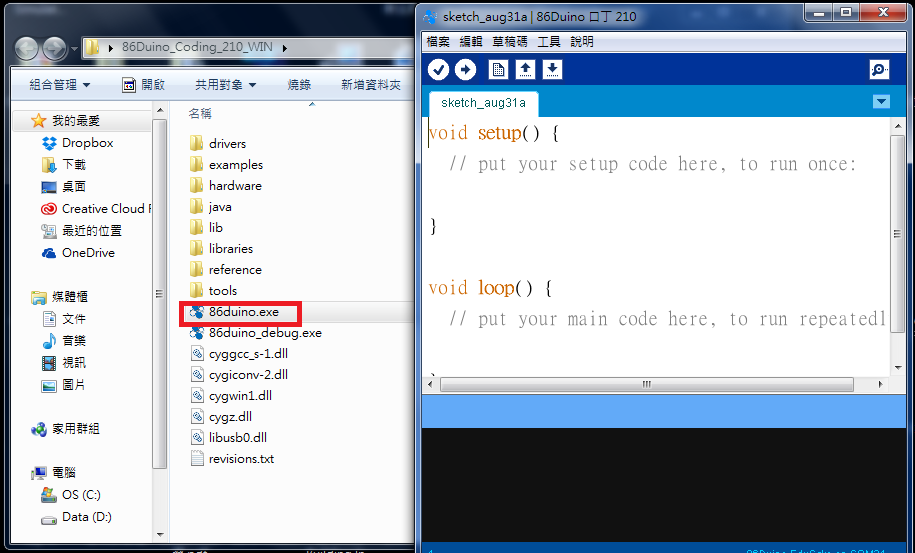The height and width of the screenshot is (553, 915).
Task: Open a sketch using the up-arrow icon
Action: click(525, 70)
